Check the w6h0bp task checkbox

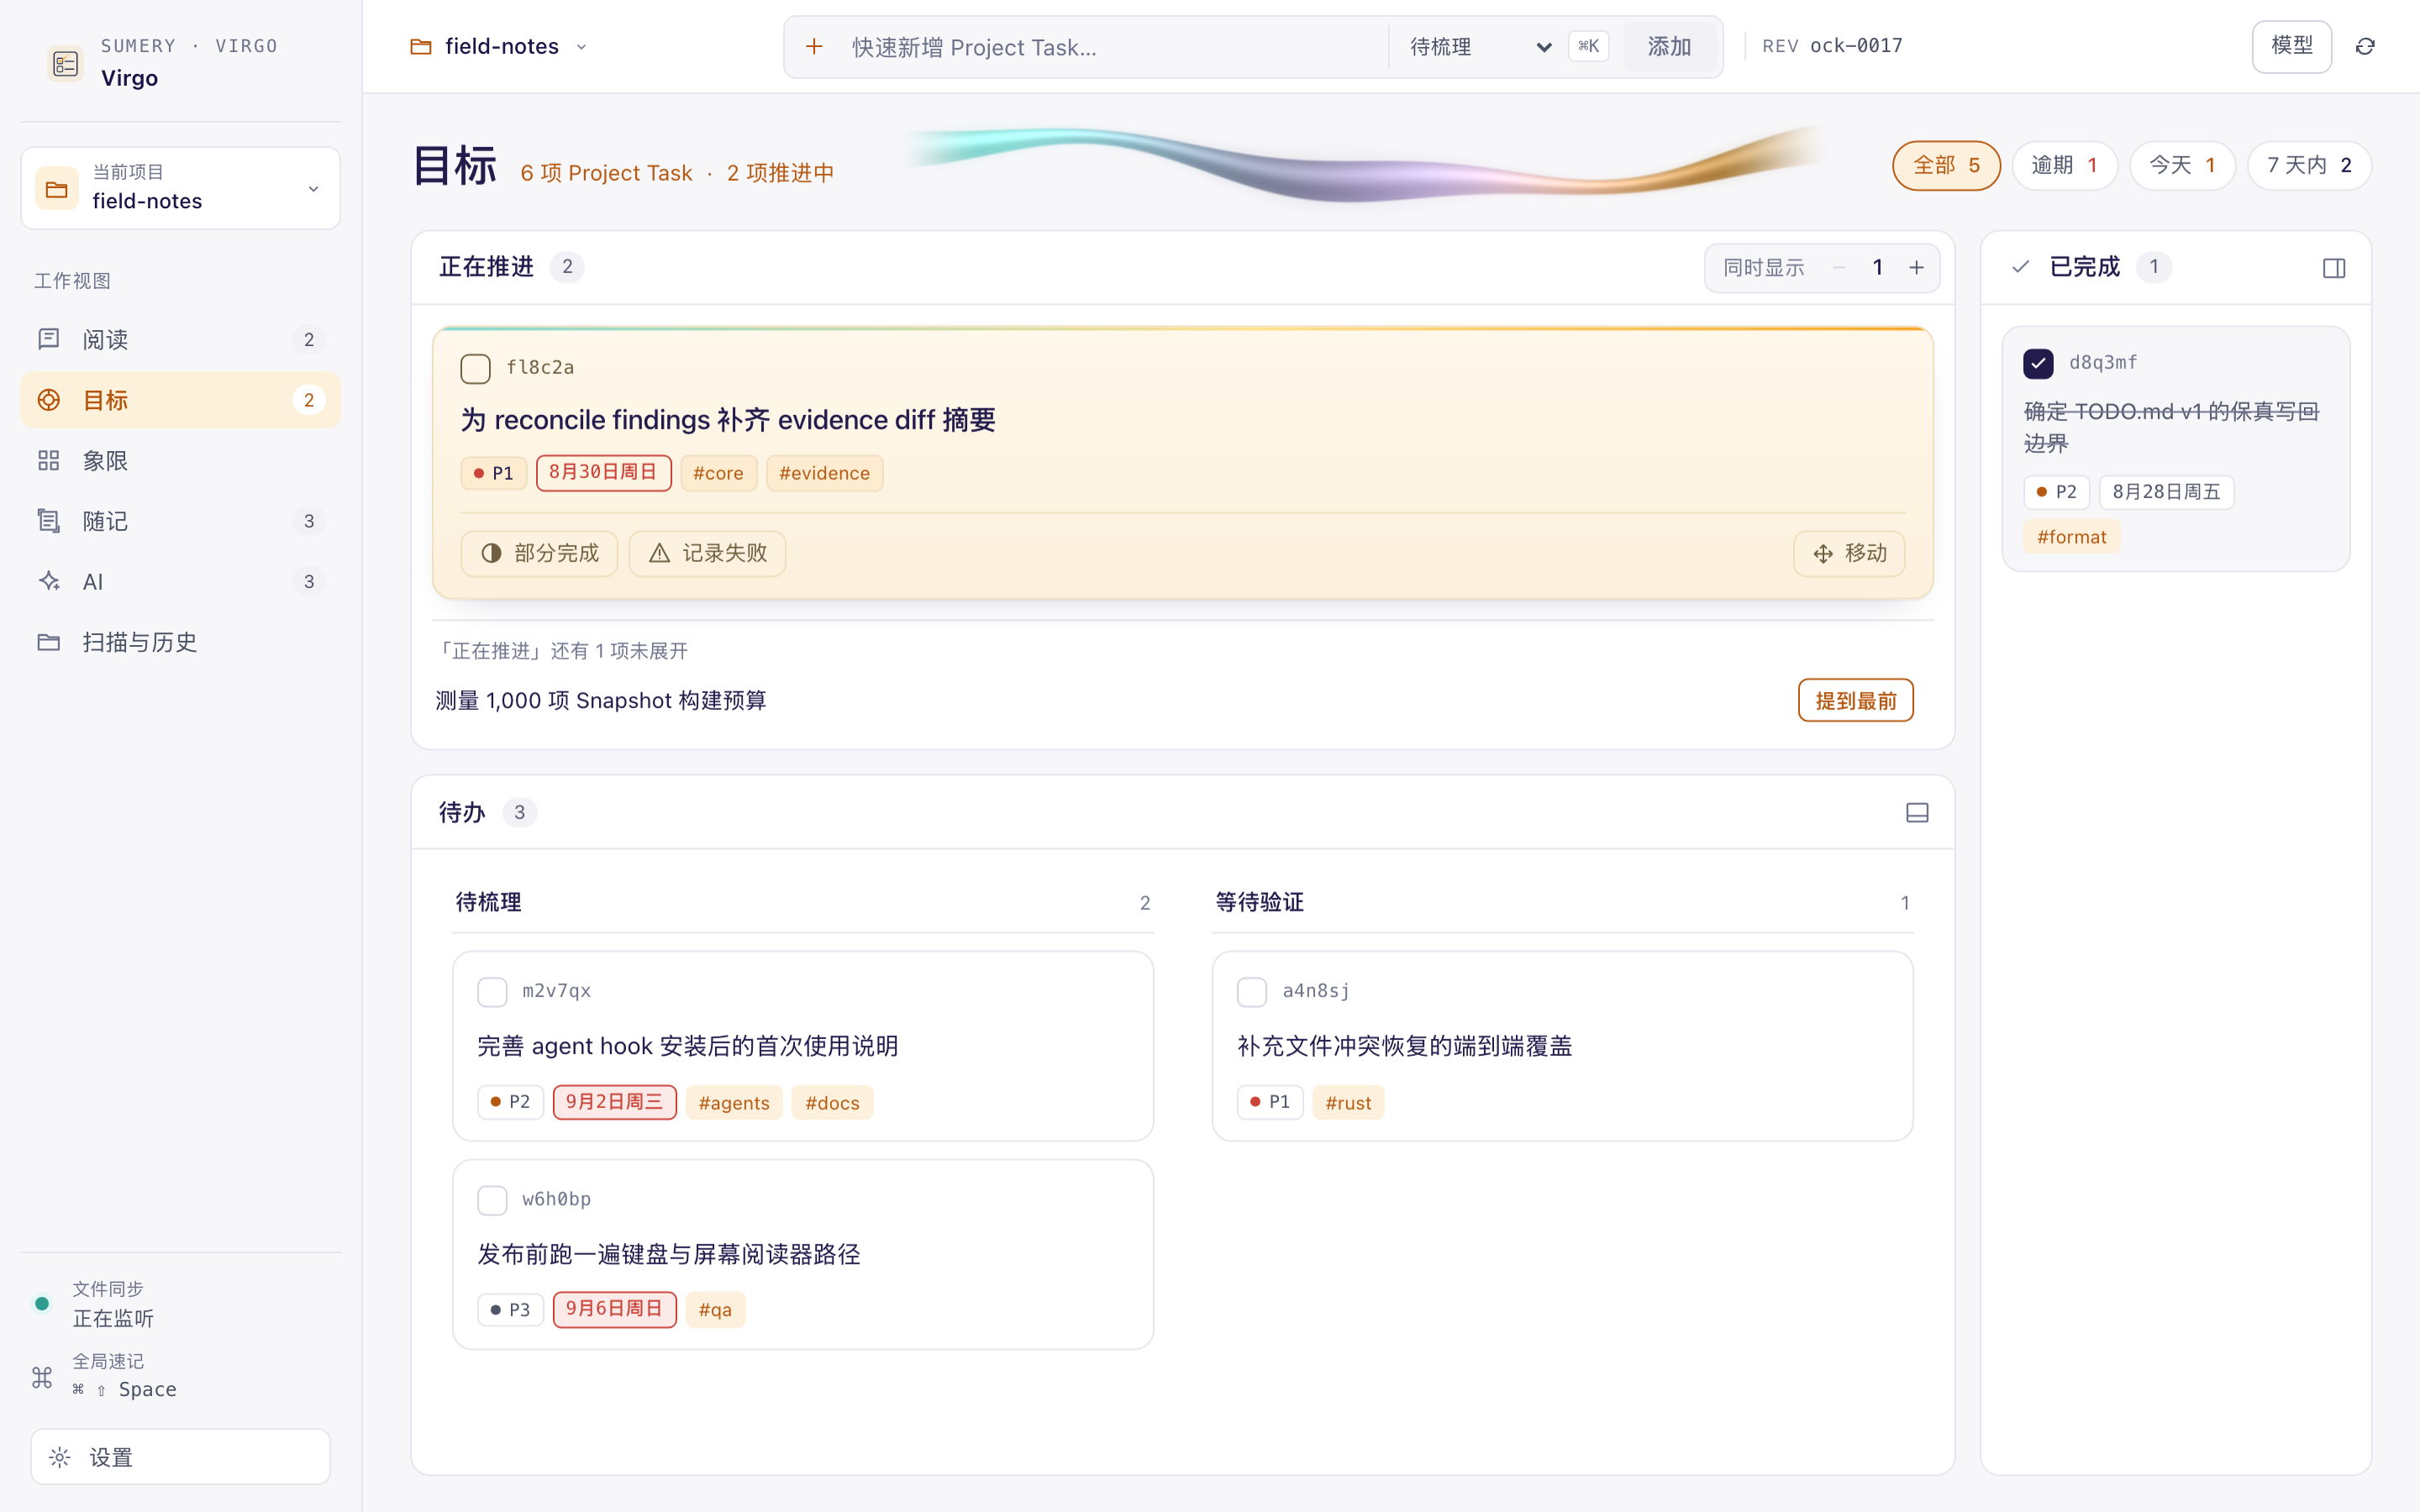point(492,1200)
